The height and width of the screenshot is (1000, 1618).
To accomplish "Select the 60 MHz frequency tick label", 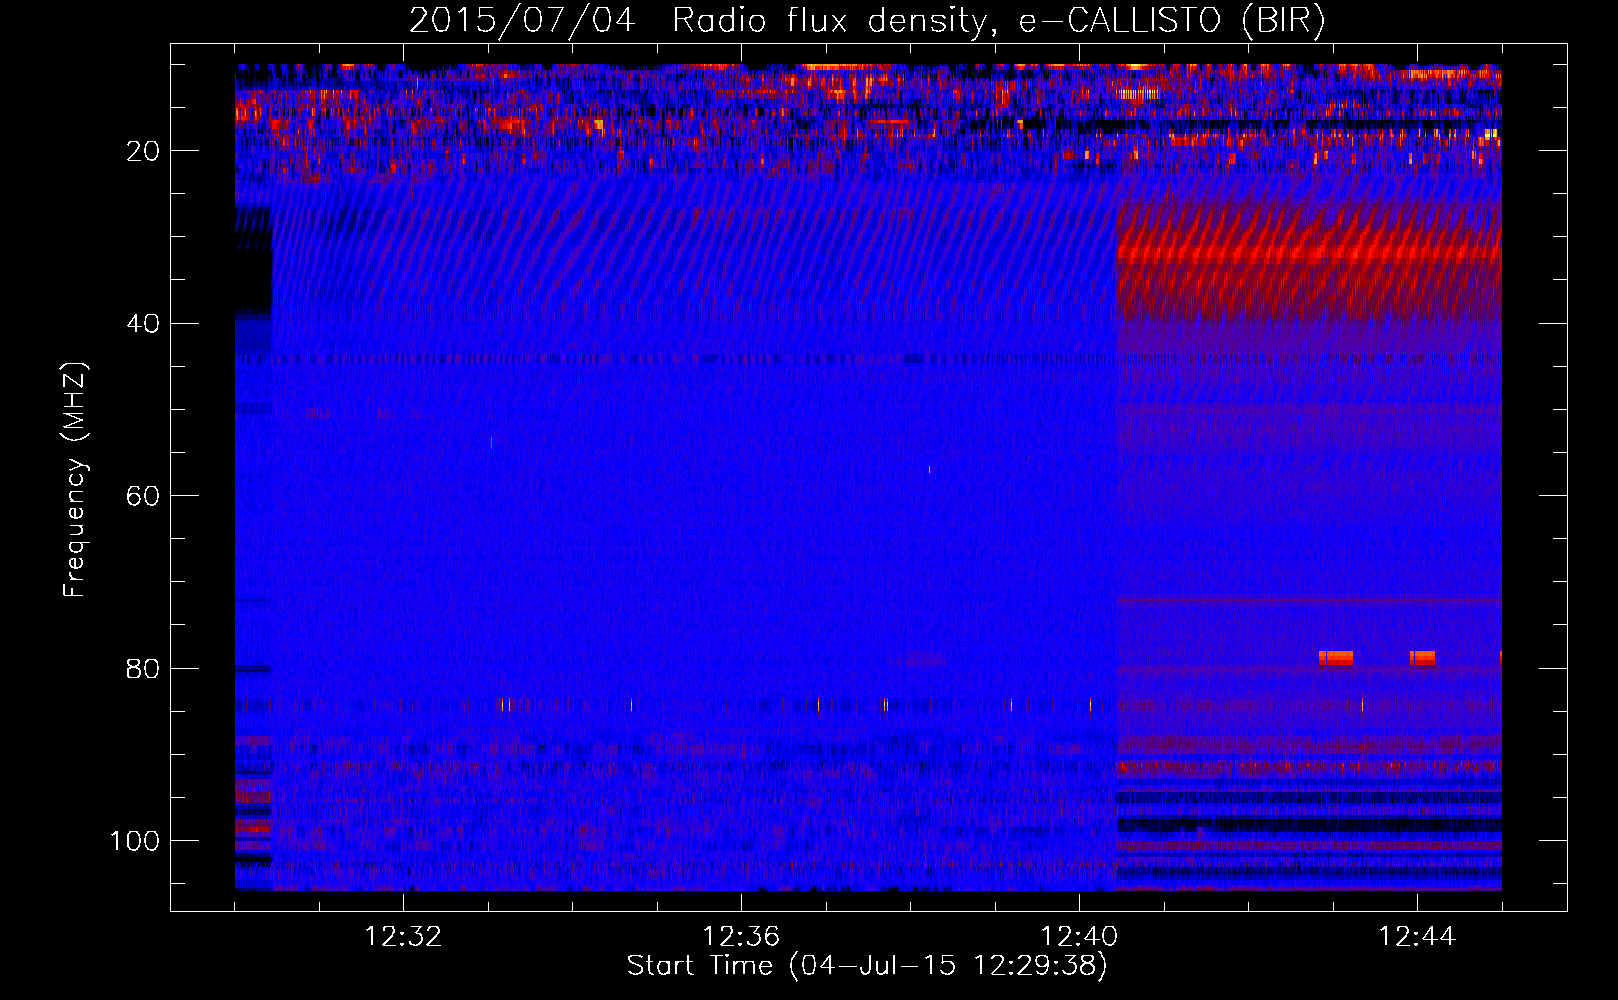I will click(x=144, y=496).
